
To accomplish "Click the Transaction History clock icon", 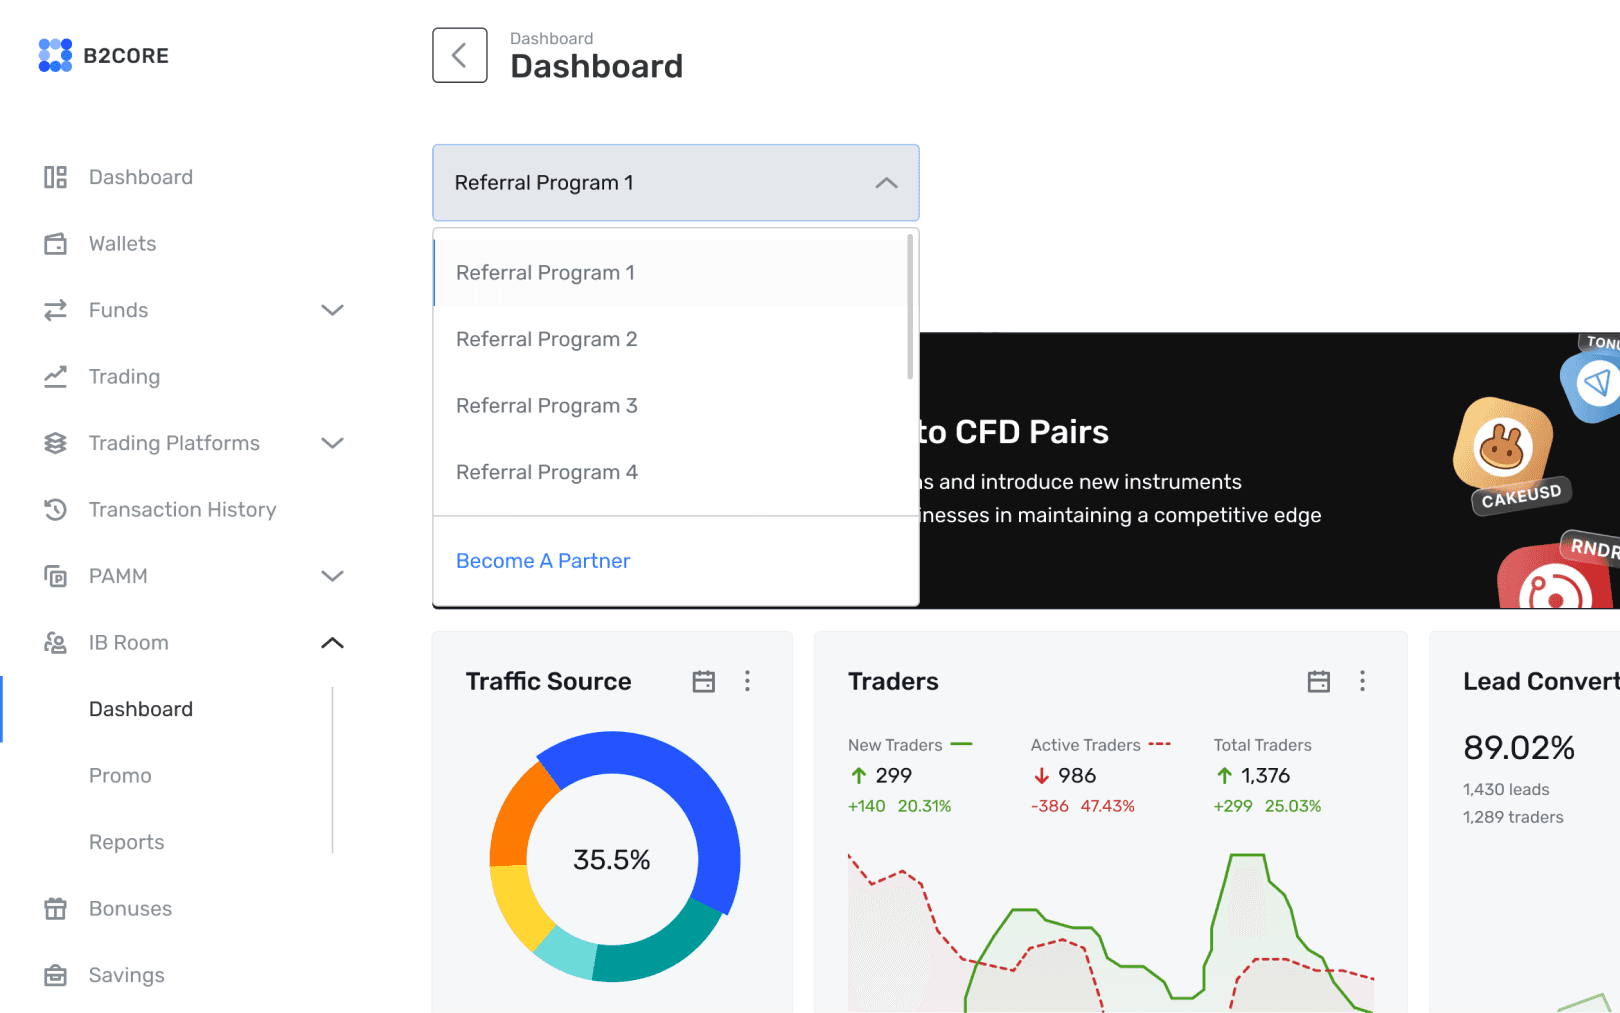I will coord(55,510).
